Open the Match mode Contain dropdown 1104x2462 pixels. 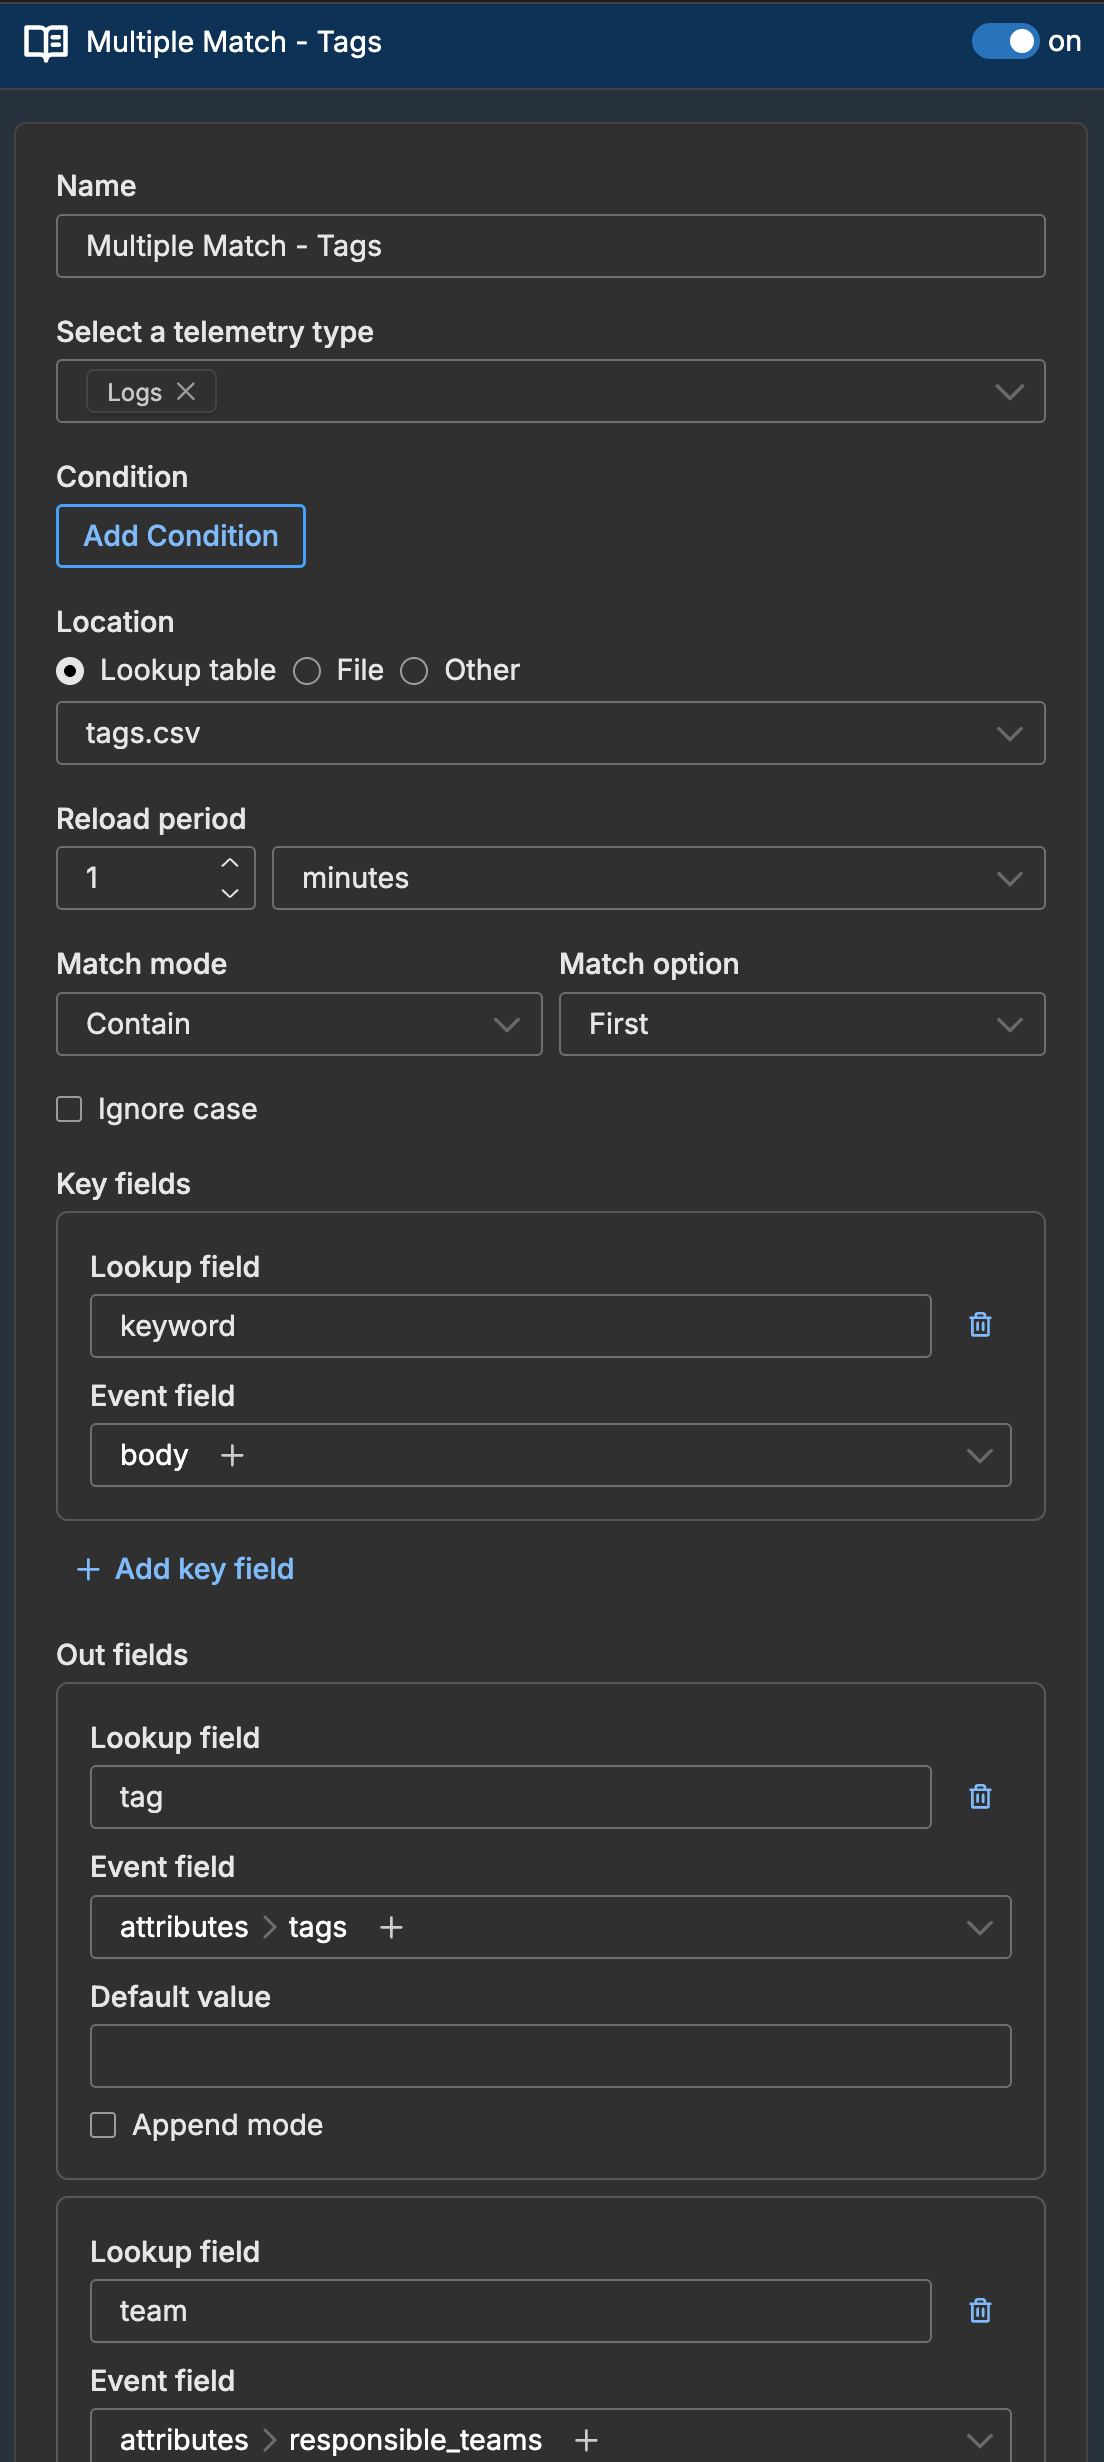point(299,1024)
